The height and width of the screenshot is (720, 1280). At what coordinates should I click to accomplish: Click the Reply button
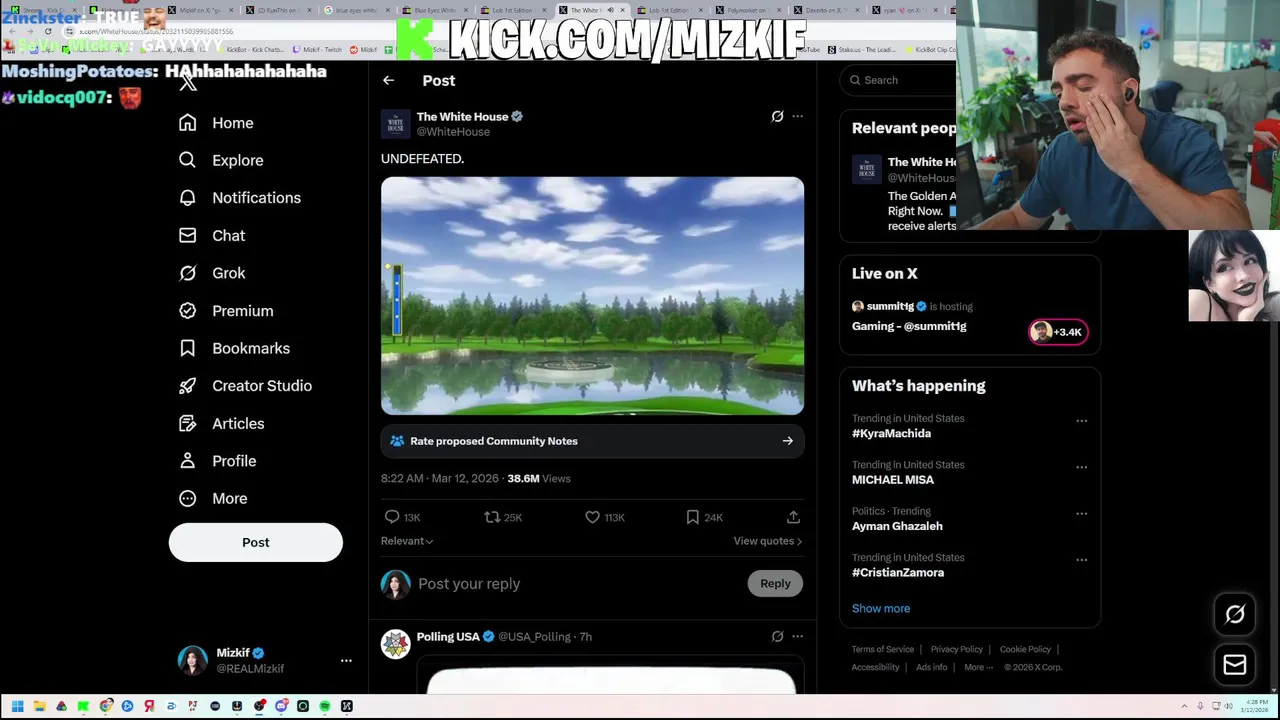click(x=775, y=584)
